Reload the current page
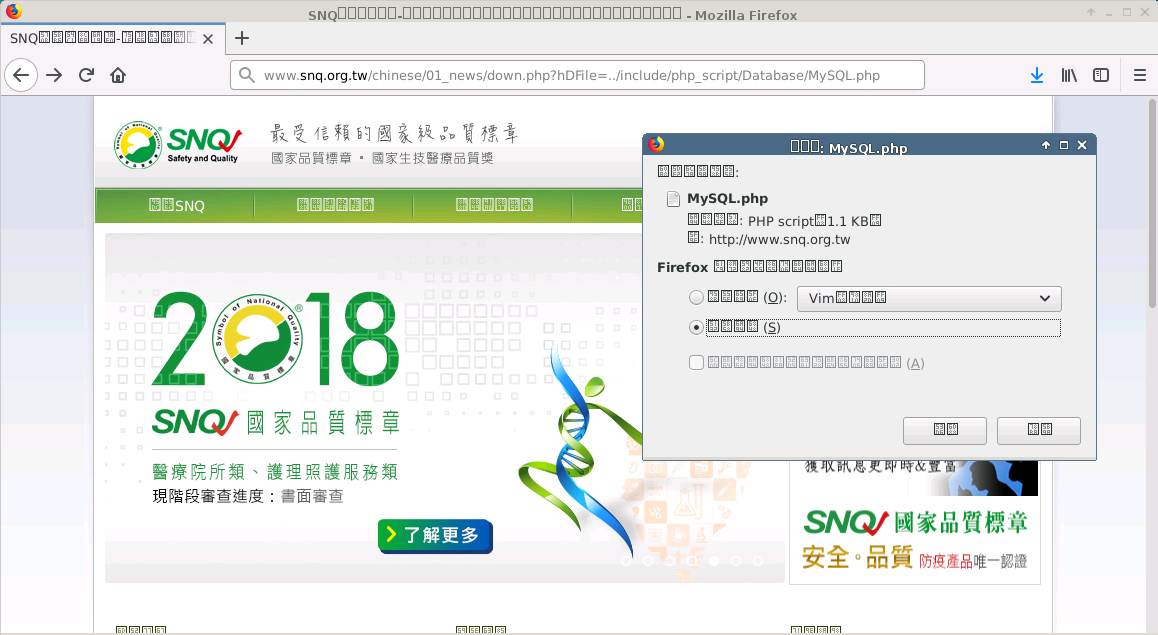This screenshot has height=635, width=1158. click(86, 75)
